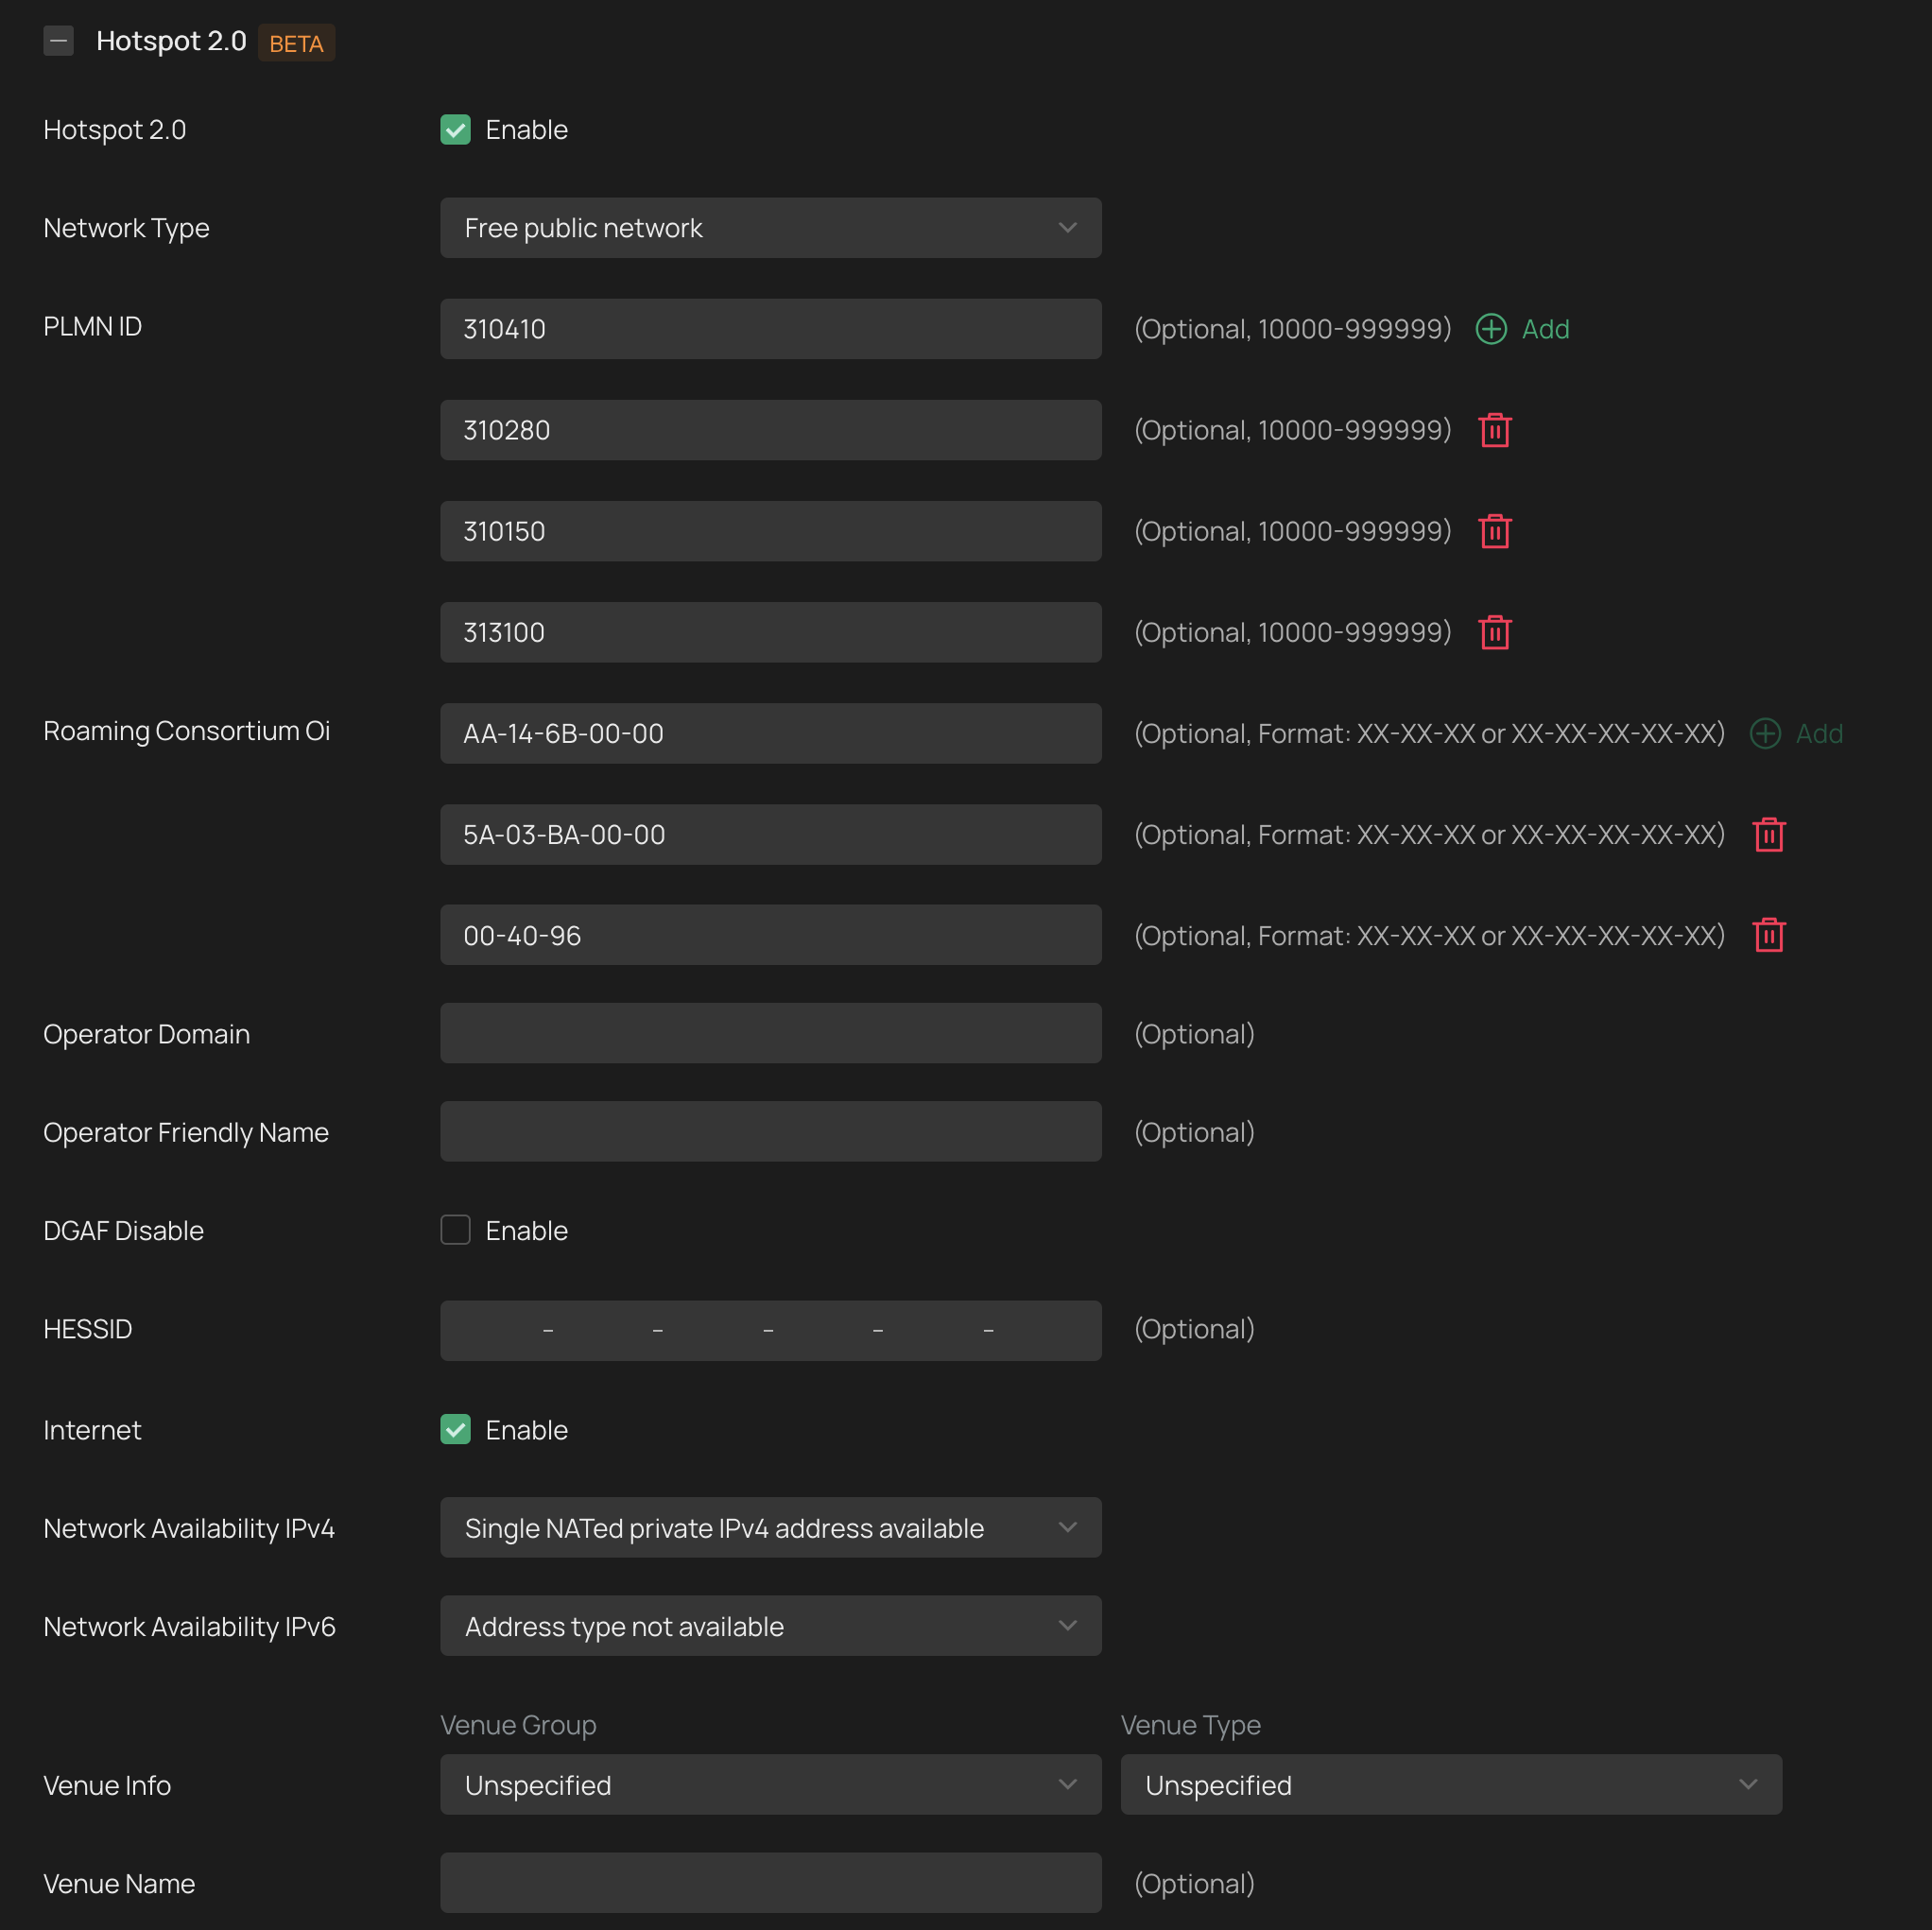Image resolution: width=1932 pixels, height=1930 pixels.
Task: Uncheck the Hotspot 2.0 Enable checkbox
Action: click(455, 130)
